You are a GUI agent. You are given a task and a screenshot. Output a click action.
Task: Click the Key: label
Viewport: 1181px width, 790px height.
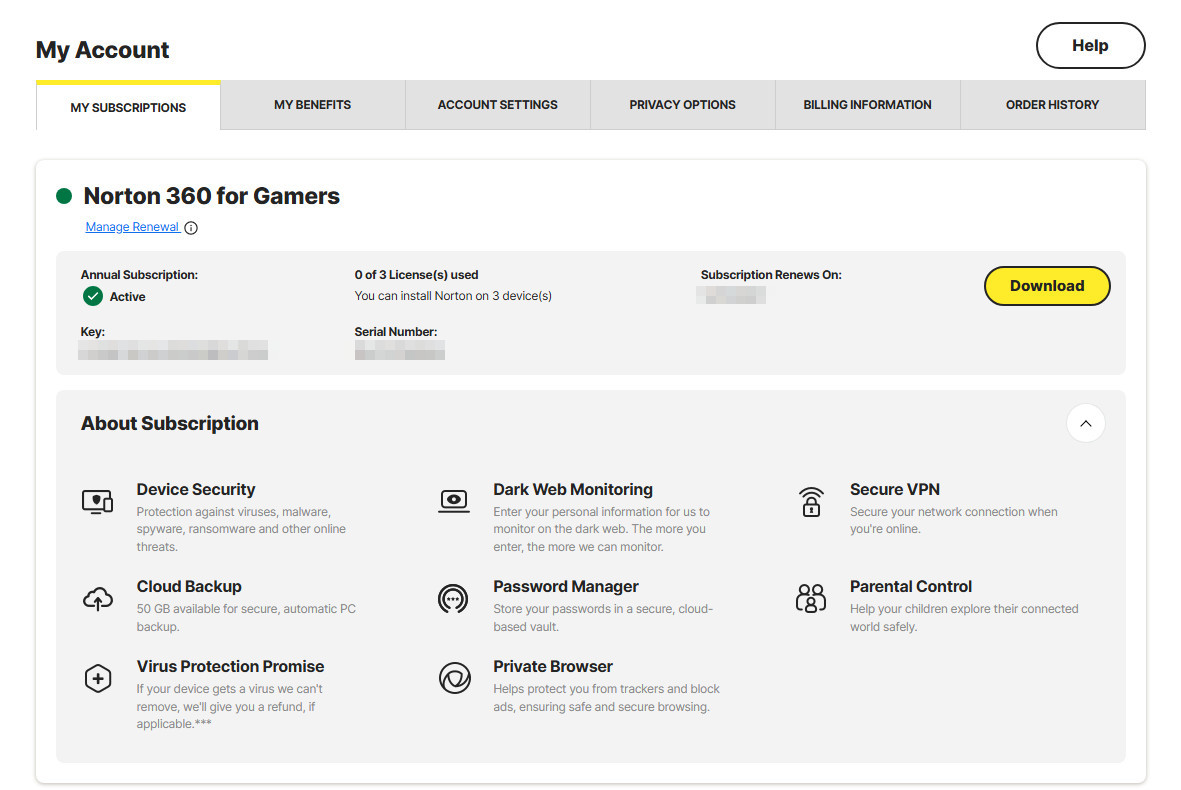coord(93,331)
